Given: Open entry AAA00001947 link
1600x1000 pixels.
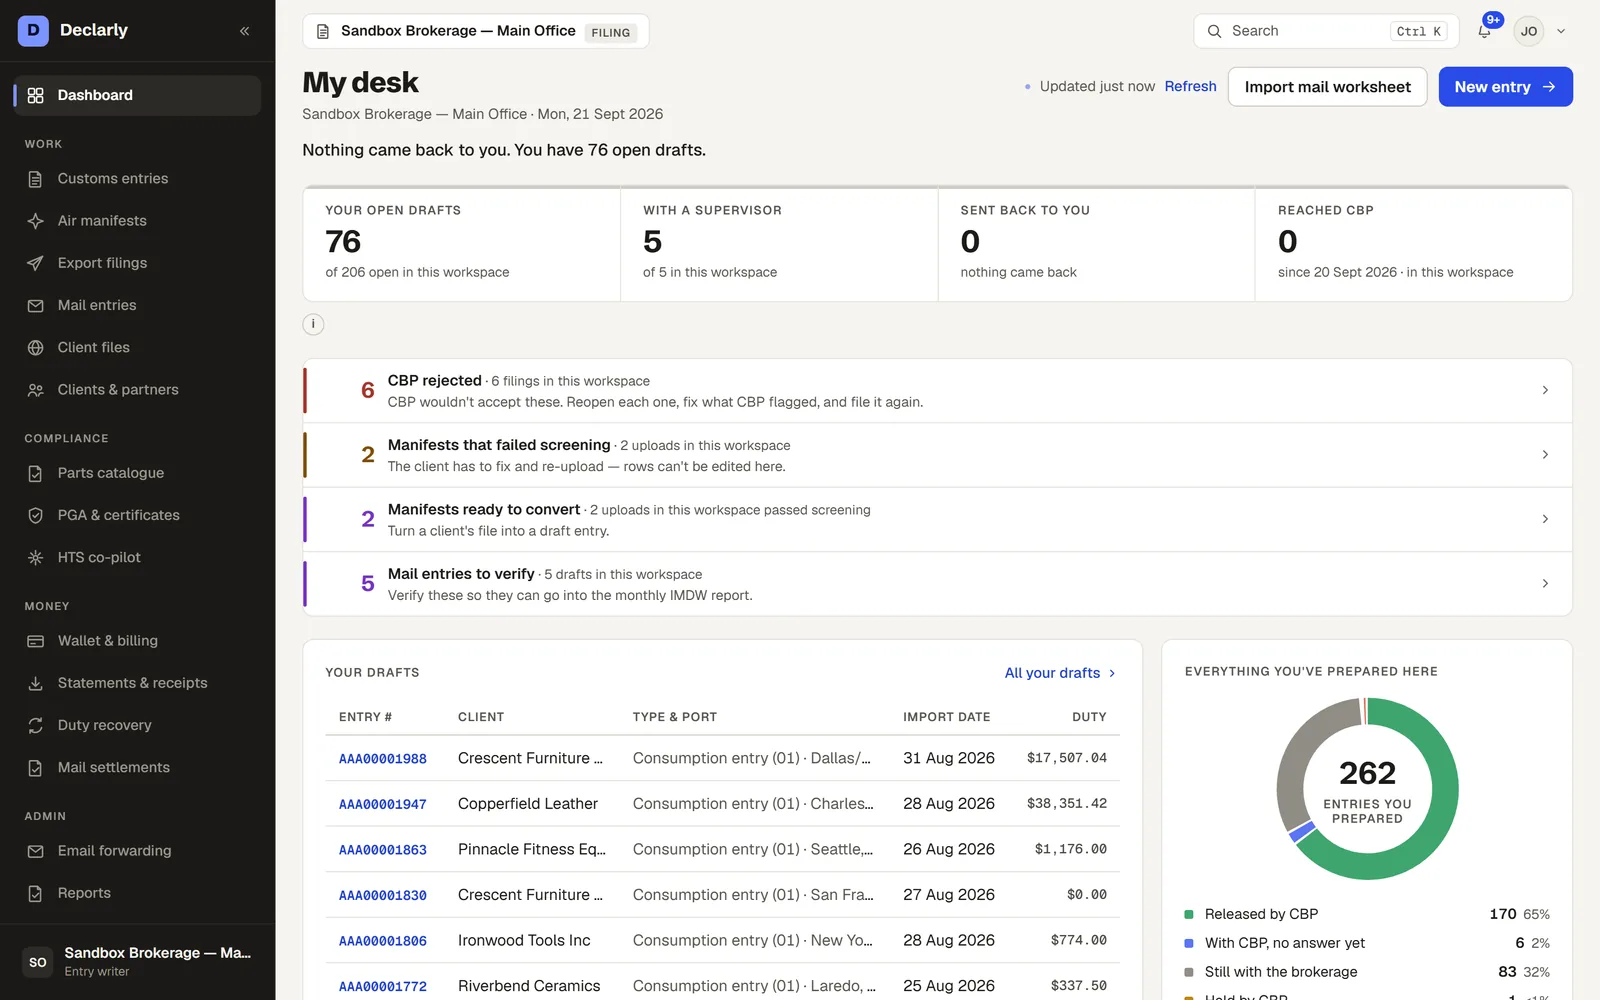Looking at the screenshot, I should coord(382,804).
